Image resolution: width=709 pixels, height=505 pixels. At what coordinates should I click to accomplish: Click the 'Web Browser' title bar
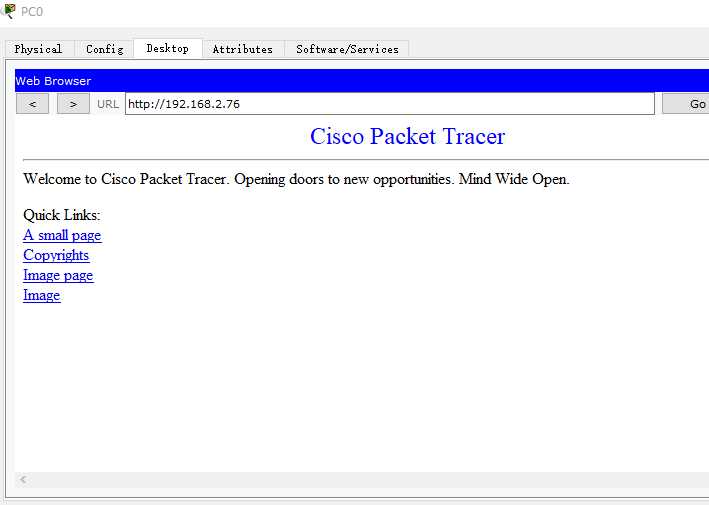362,81
